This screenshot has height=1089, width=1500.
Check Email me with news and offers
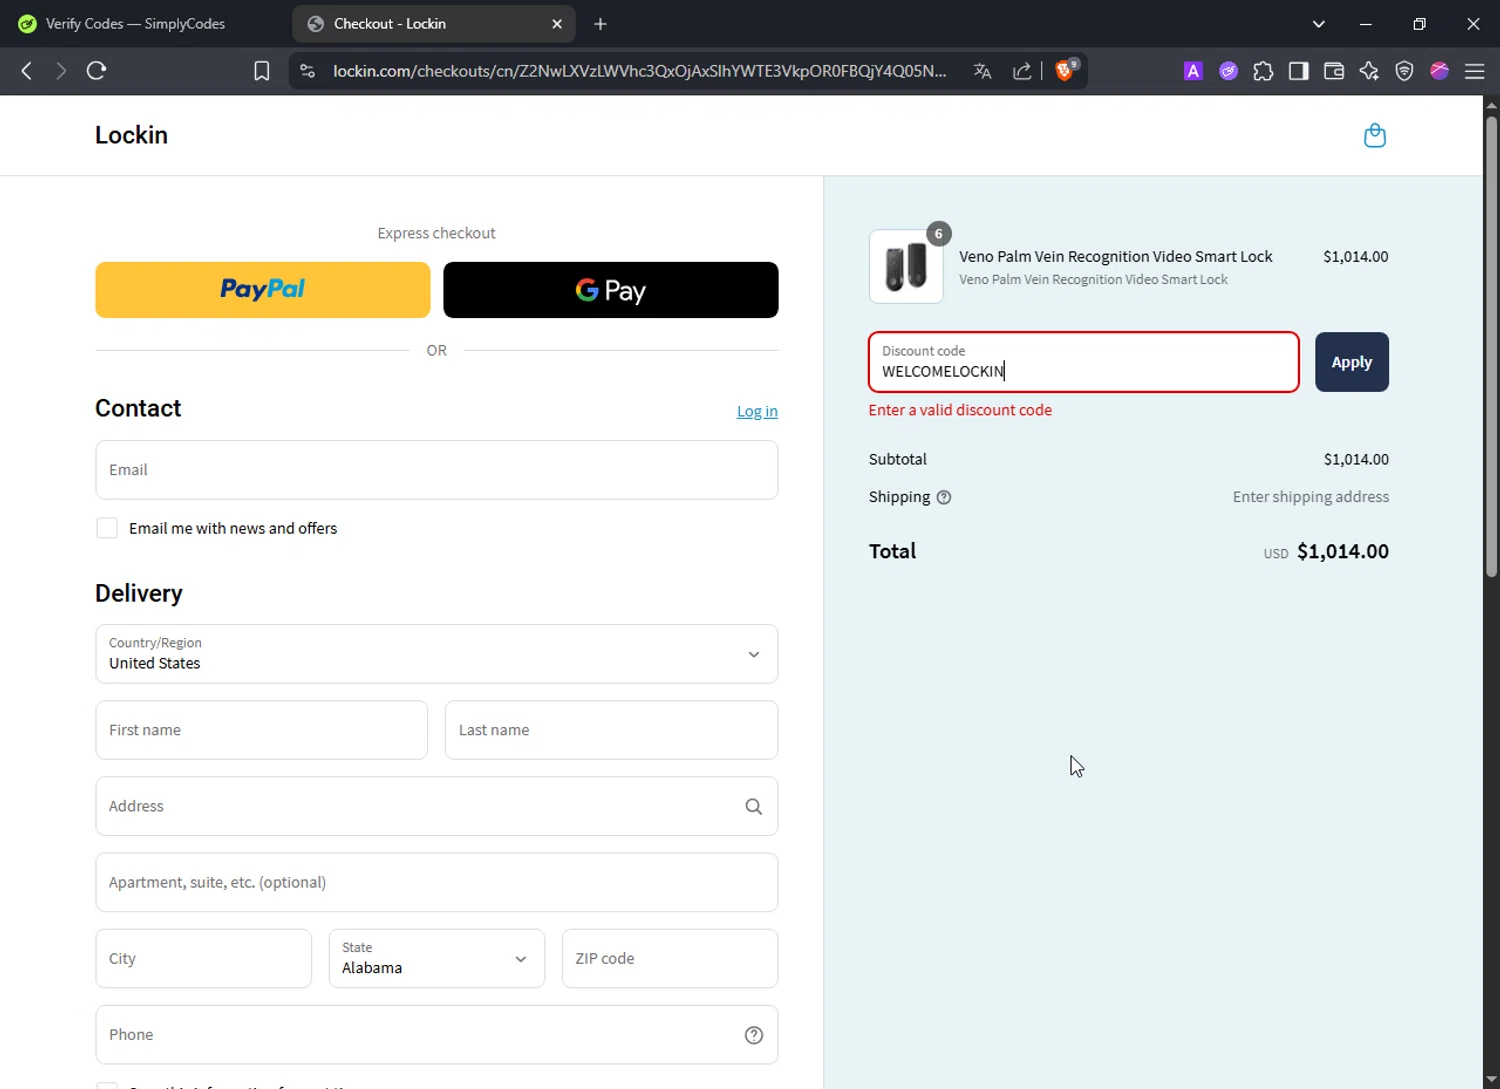[107, 528]
